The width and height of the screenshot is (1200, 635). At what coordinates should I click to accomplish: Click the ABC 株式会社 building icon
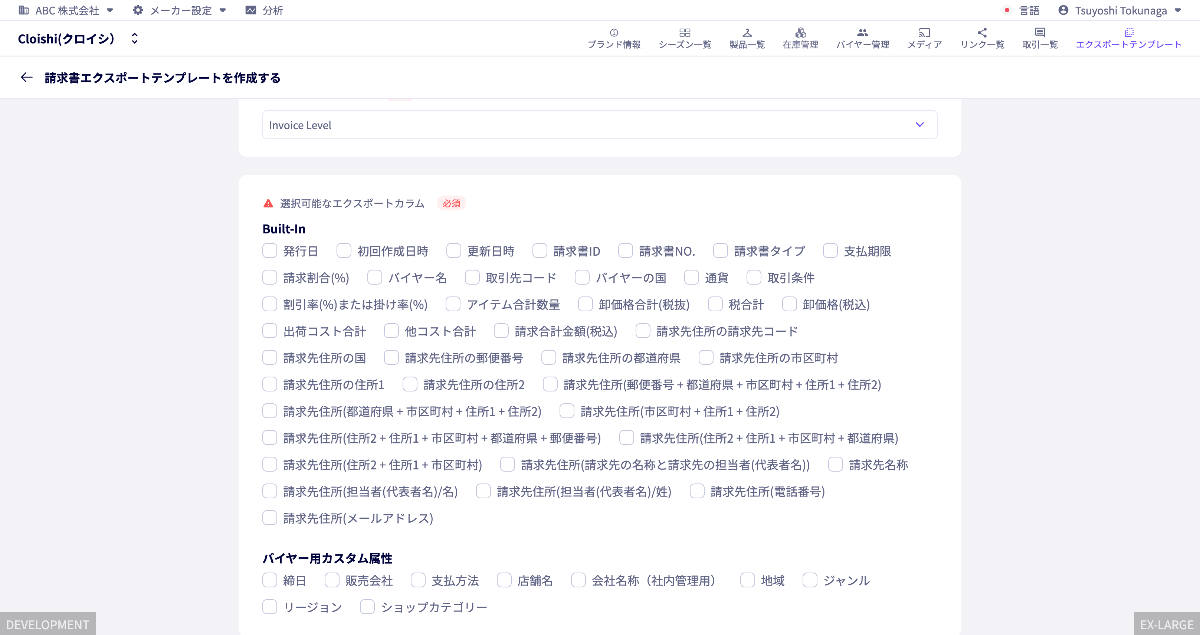[23, 10]
